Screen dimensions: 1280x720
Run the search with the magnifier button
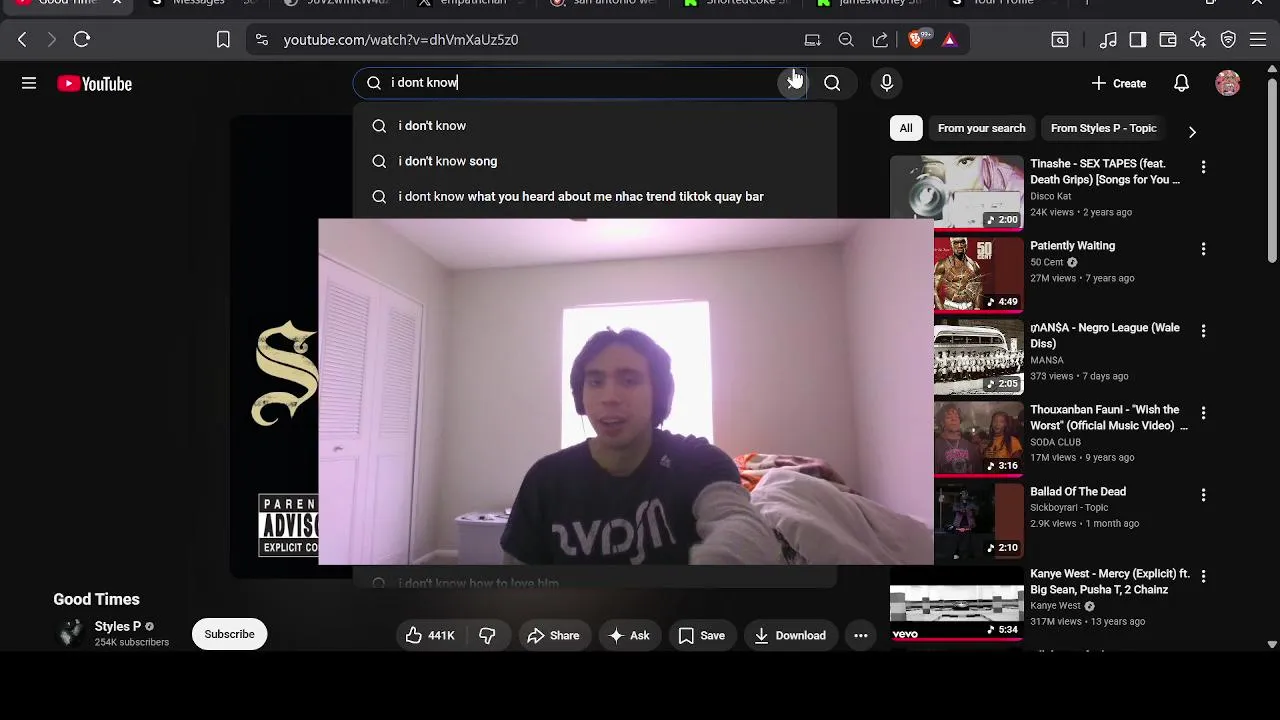point(832,83)
